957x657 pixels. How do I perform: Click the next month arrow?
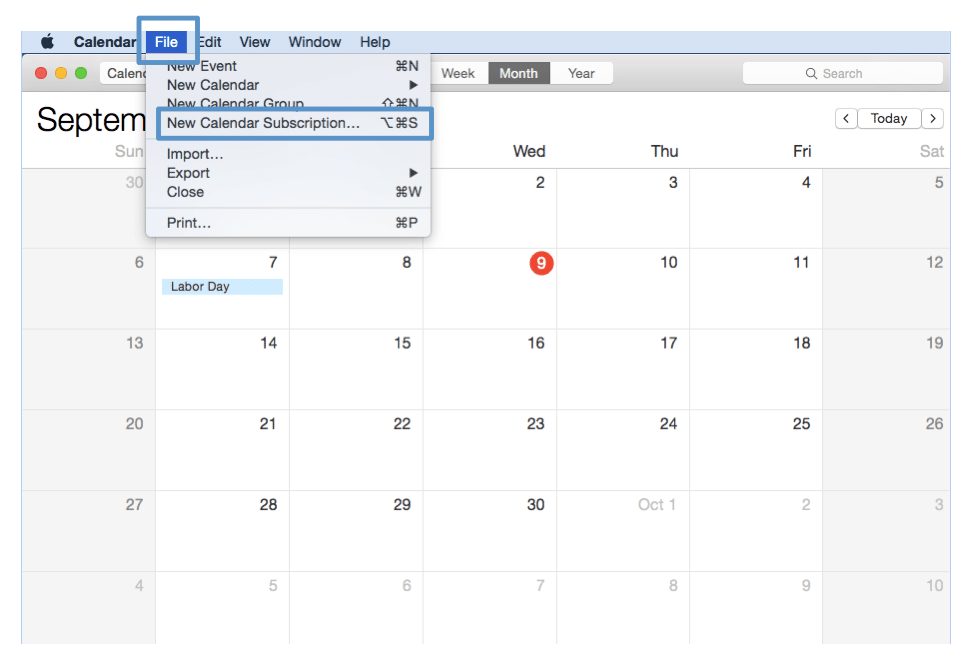(932, 118)
